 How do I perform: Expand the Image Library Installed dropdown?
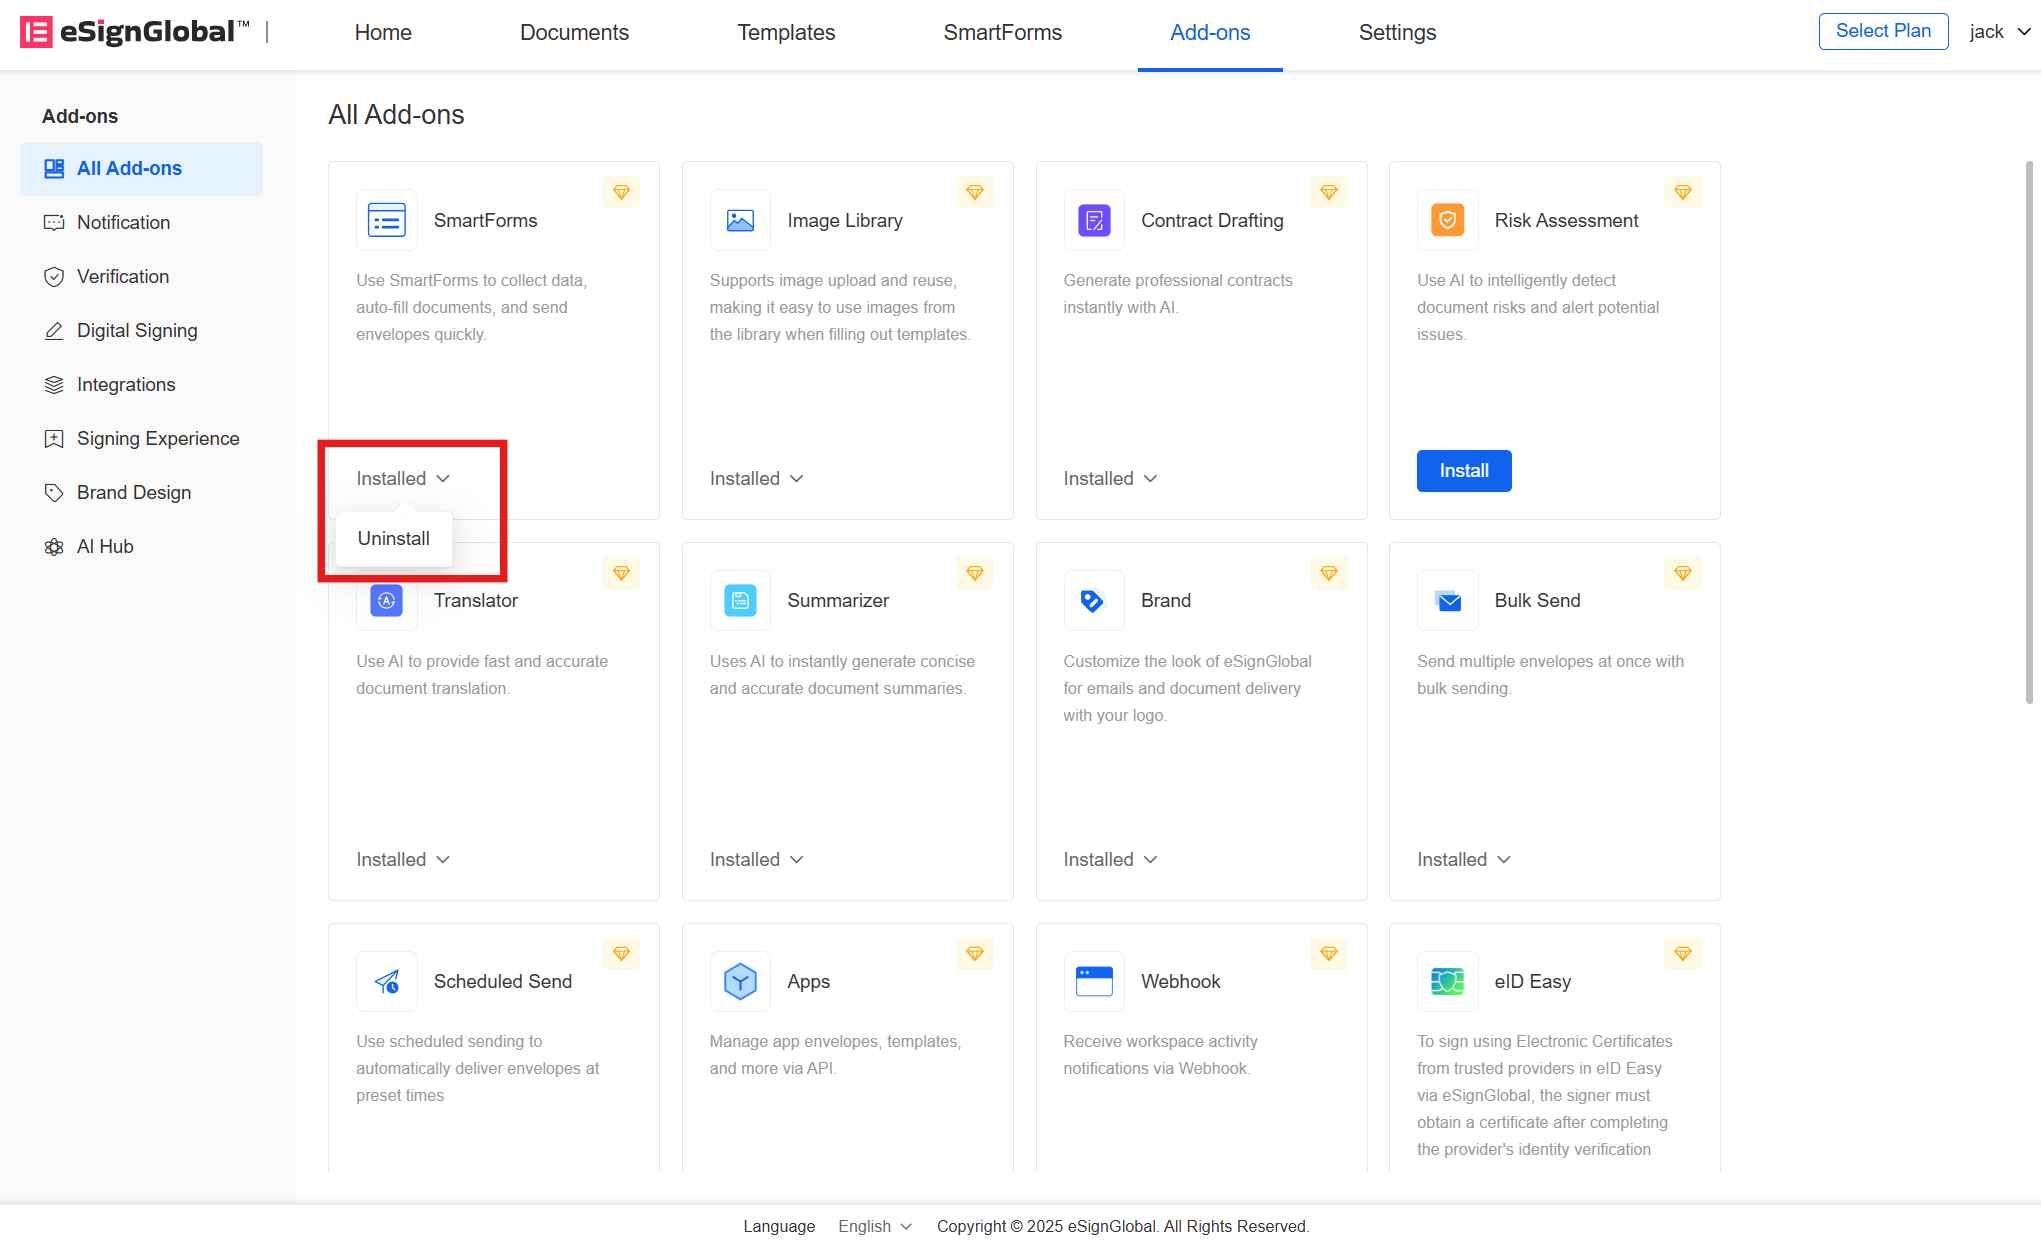(756, 478)
